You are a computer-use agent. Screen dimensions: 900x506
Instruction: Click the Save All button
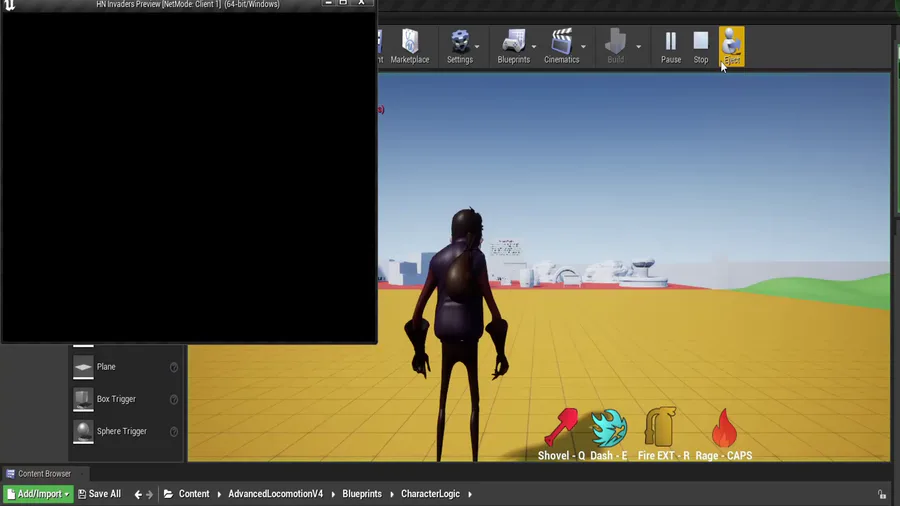99,494
